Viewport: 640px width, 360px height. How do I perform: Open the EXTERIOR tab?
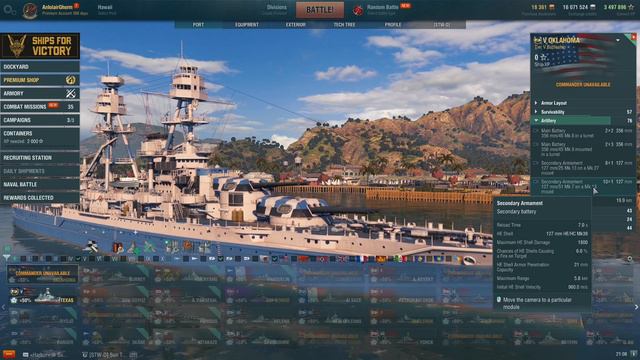(296, 25)
